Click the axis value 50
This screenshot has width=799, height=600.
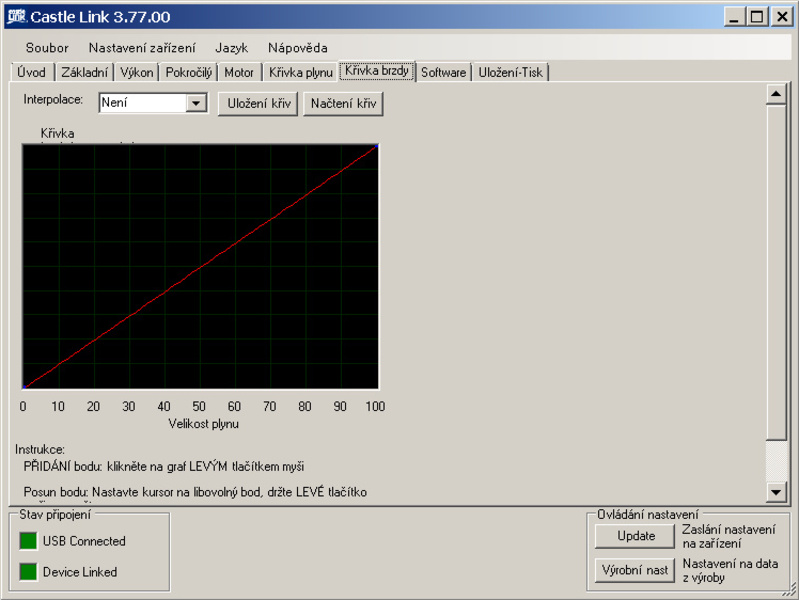tap(199, 406)
